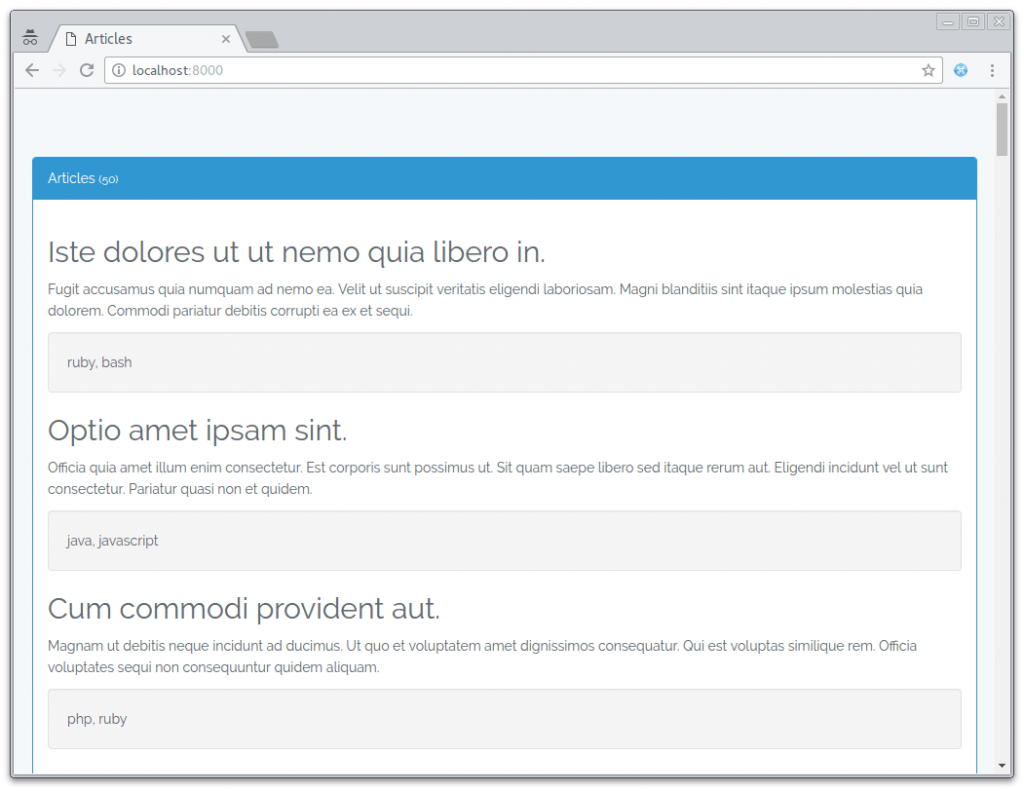Click heading 'Optio amet ipsam sint.'
The height and width of the screenshot is (791, 1024).
[x=197, y=430]
